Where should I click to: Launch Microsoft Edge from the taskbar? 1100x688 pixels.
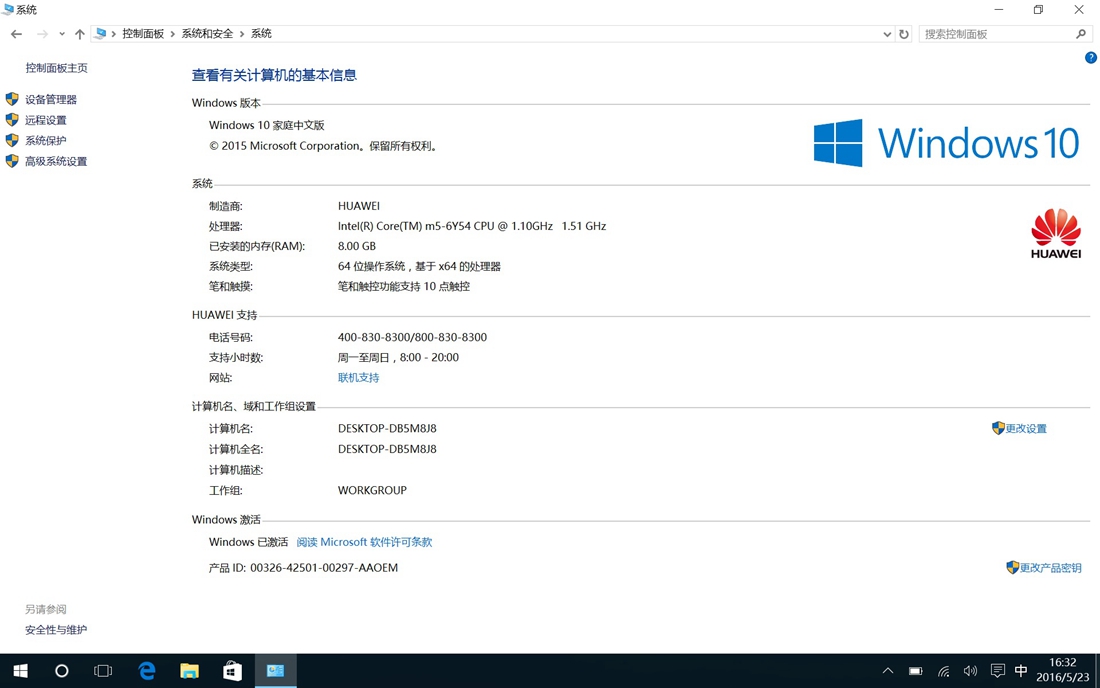[x=147, y=671]
